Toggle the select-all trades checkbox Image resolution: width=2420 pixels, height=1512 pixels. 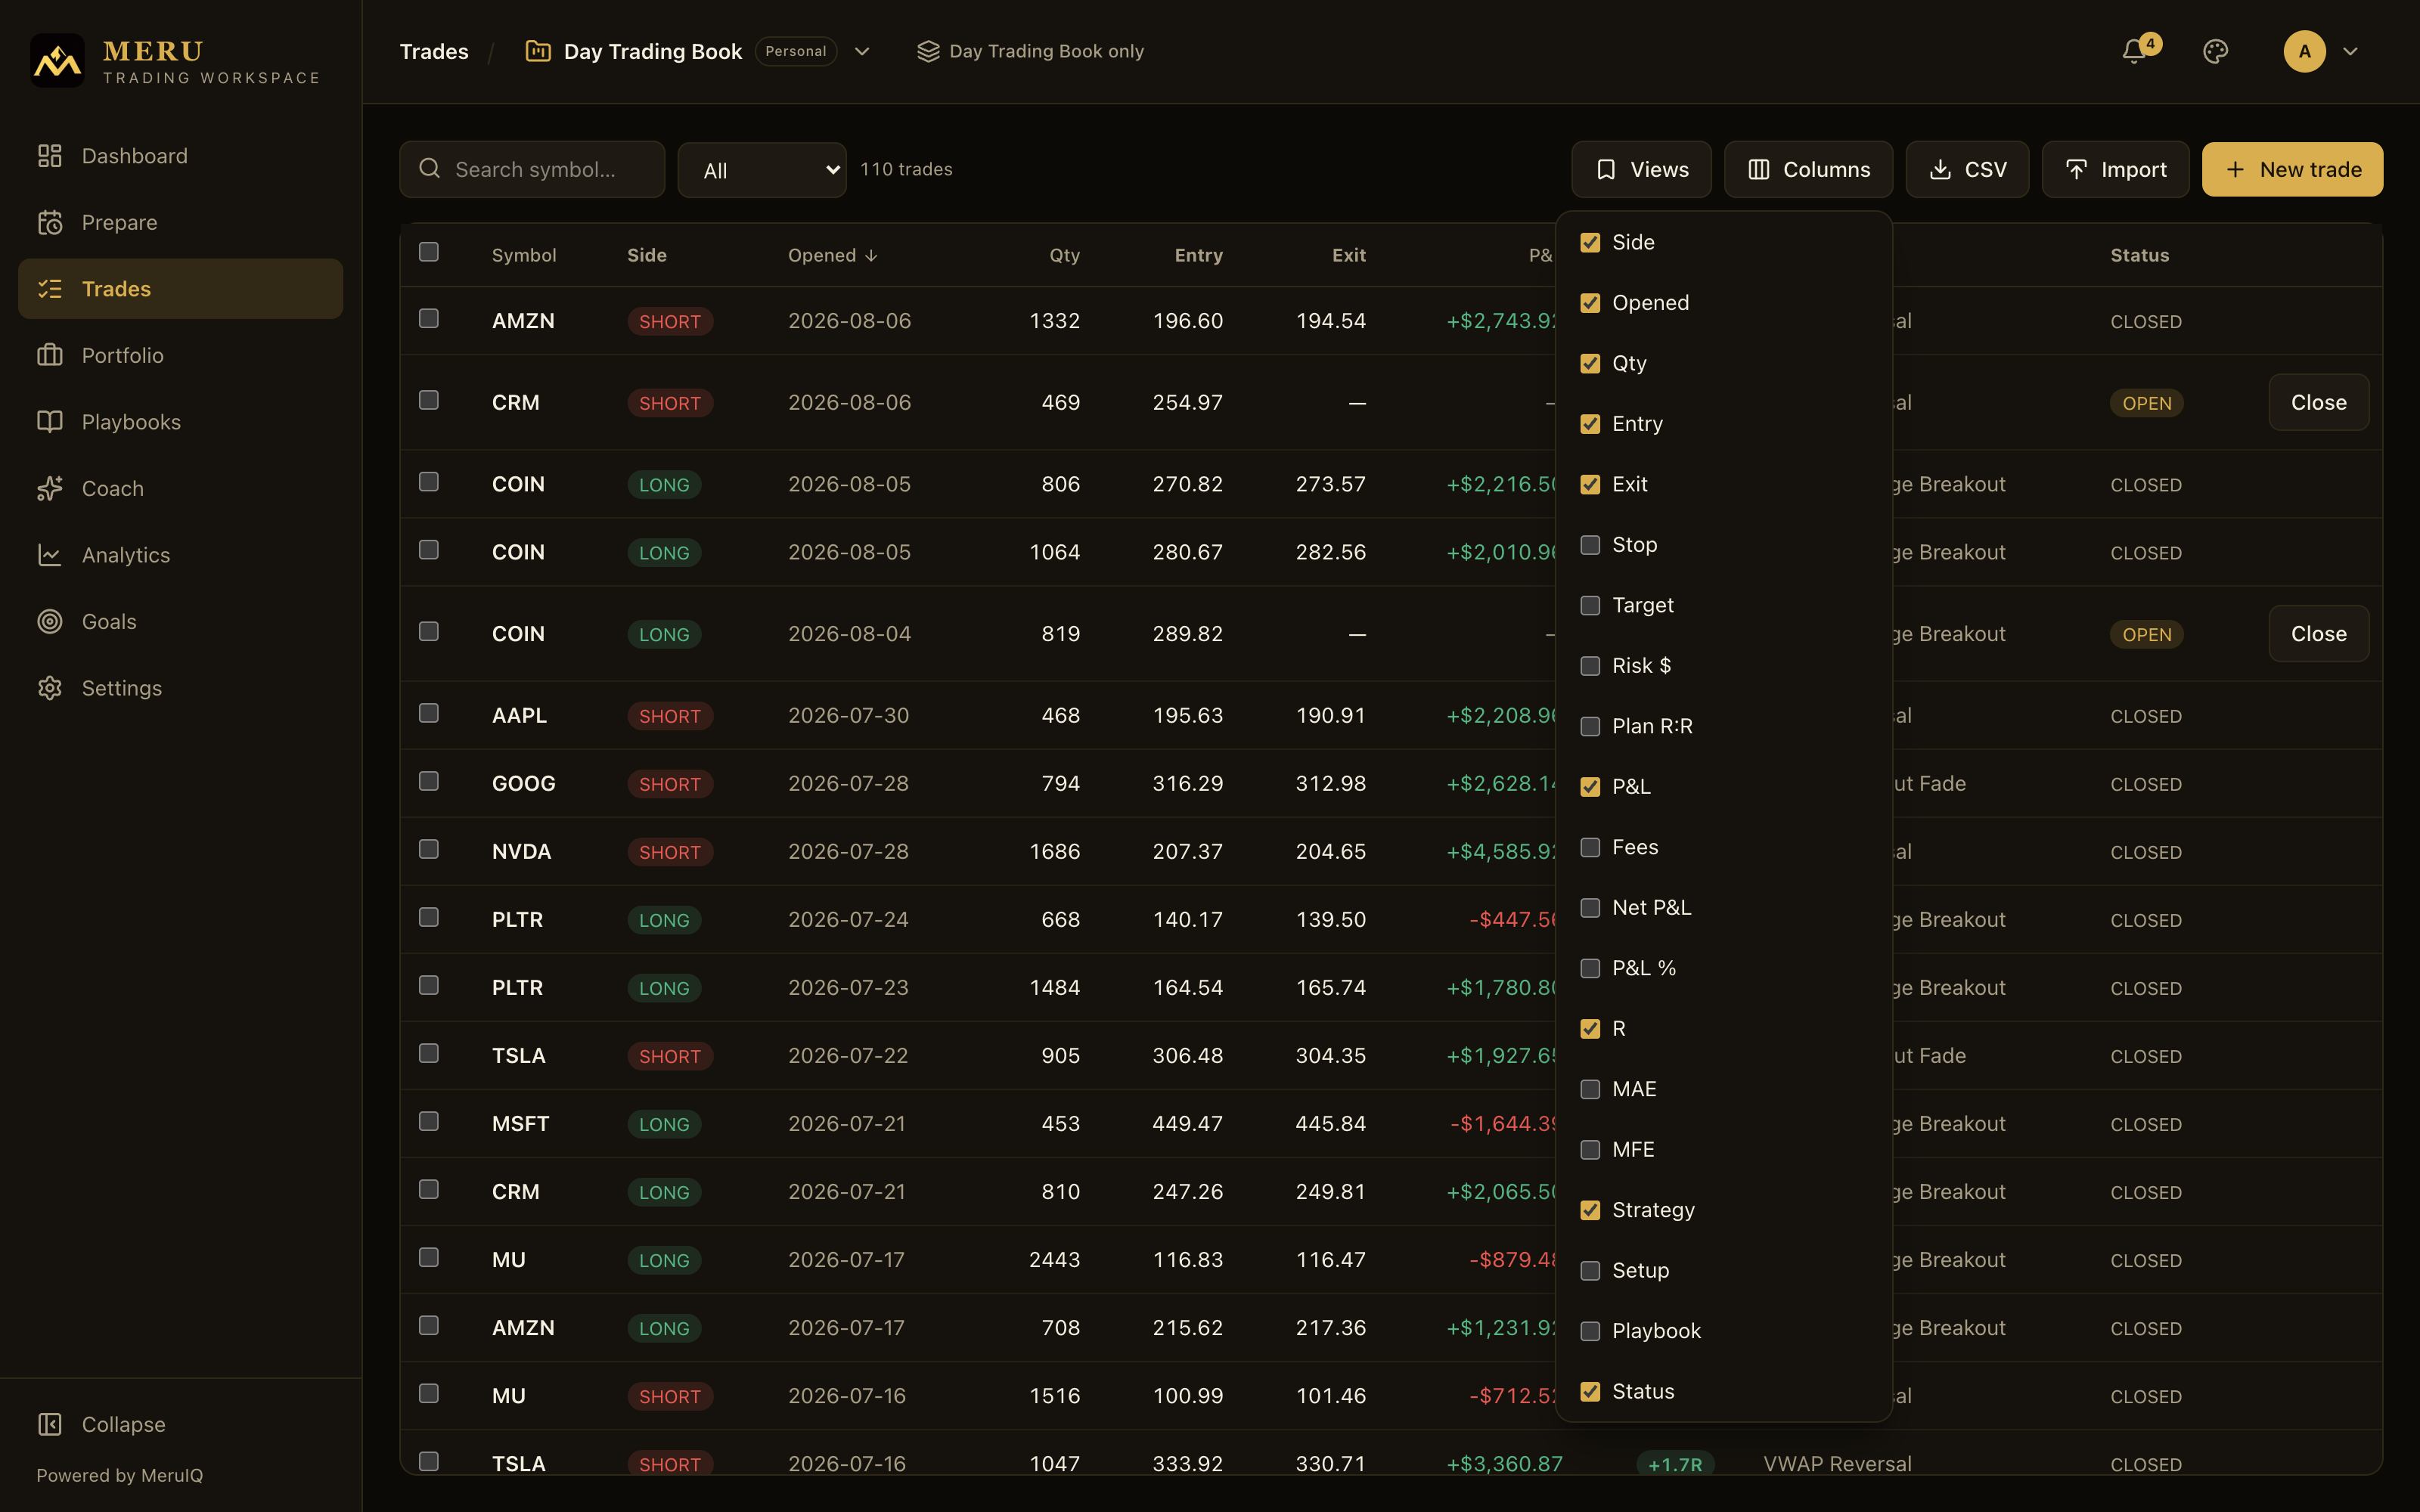(429, 252)
